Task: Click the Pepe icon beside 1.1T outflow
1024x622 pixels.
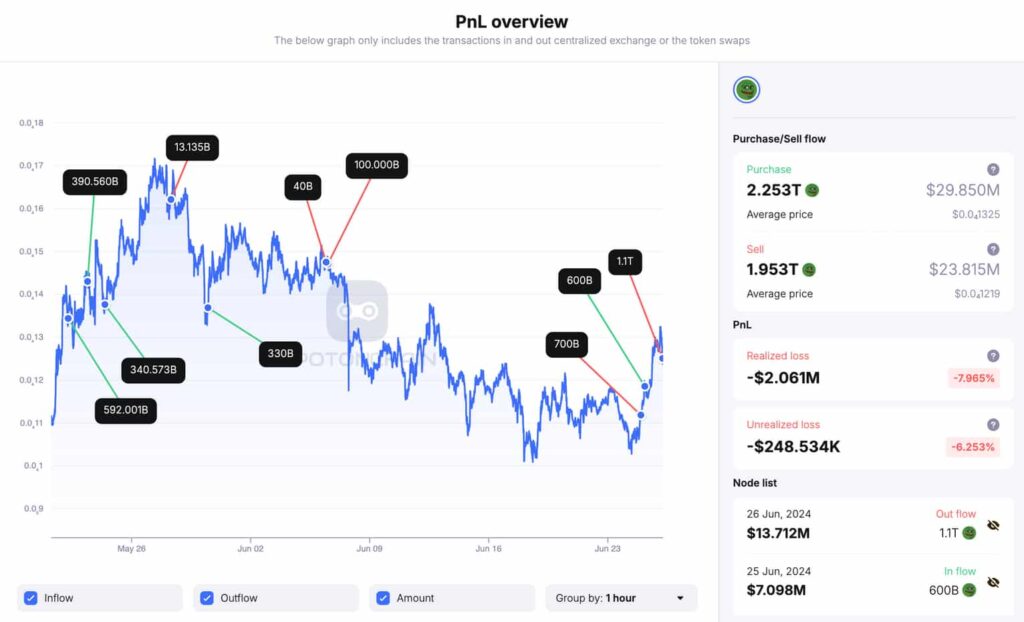Action: click(969, 533)
